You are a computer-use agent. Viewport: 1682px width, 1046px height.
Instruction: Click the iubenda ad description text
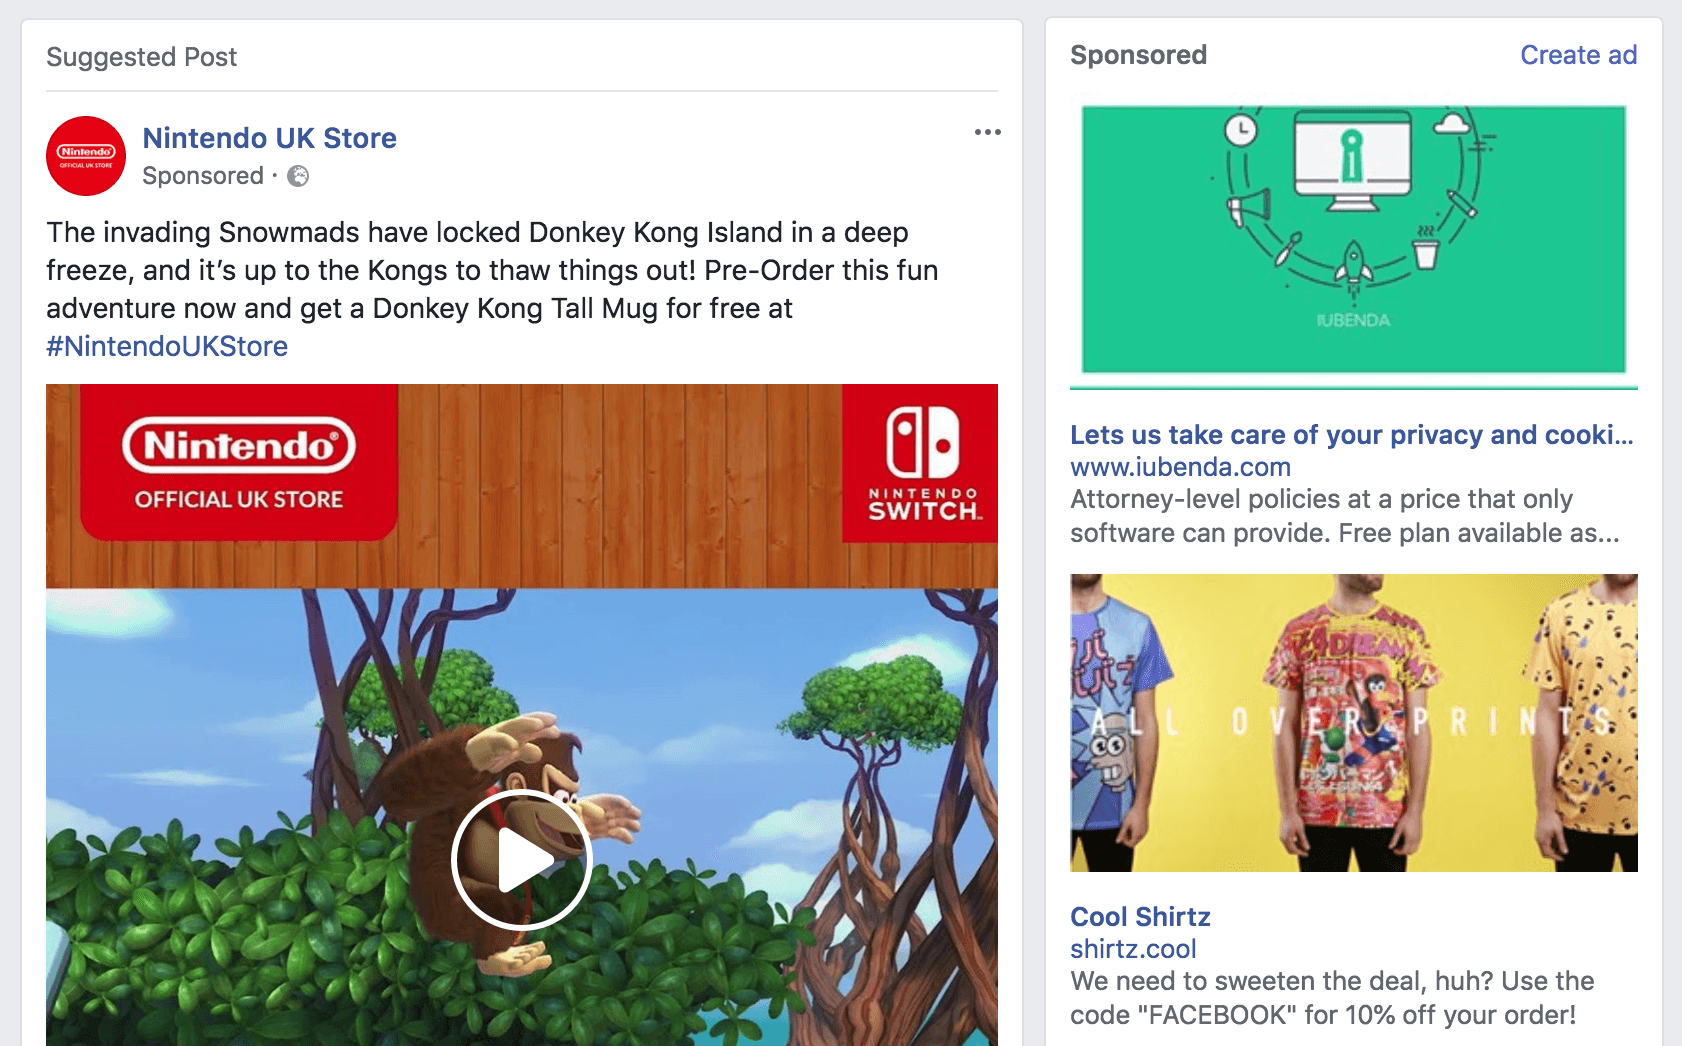coord(1345,516)
